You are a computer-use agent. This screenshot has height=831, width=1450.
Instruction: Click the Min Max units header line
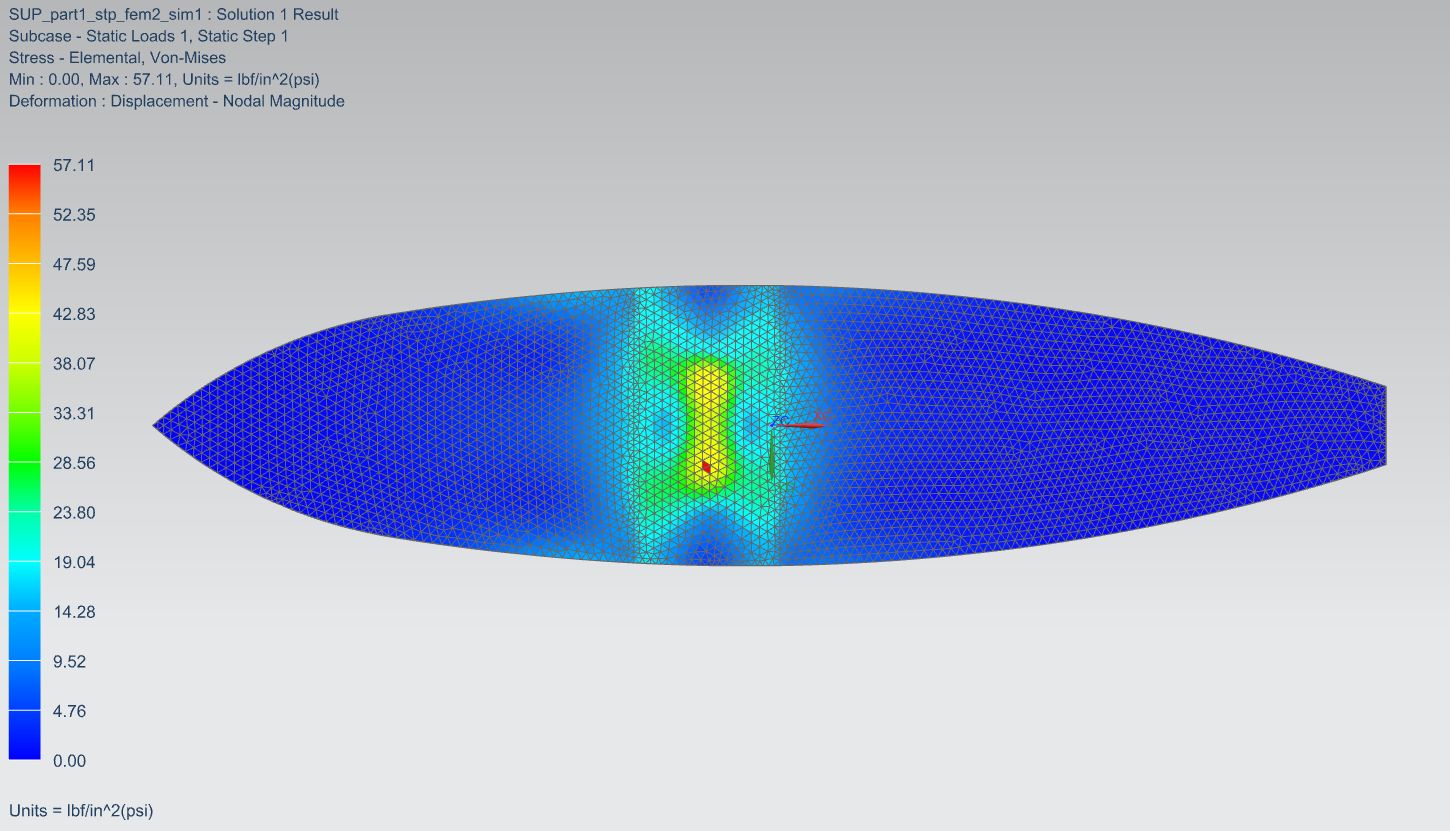tap(164, 79)
